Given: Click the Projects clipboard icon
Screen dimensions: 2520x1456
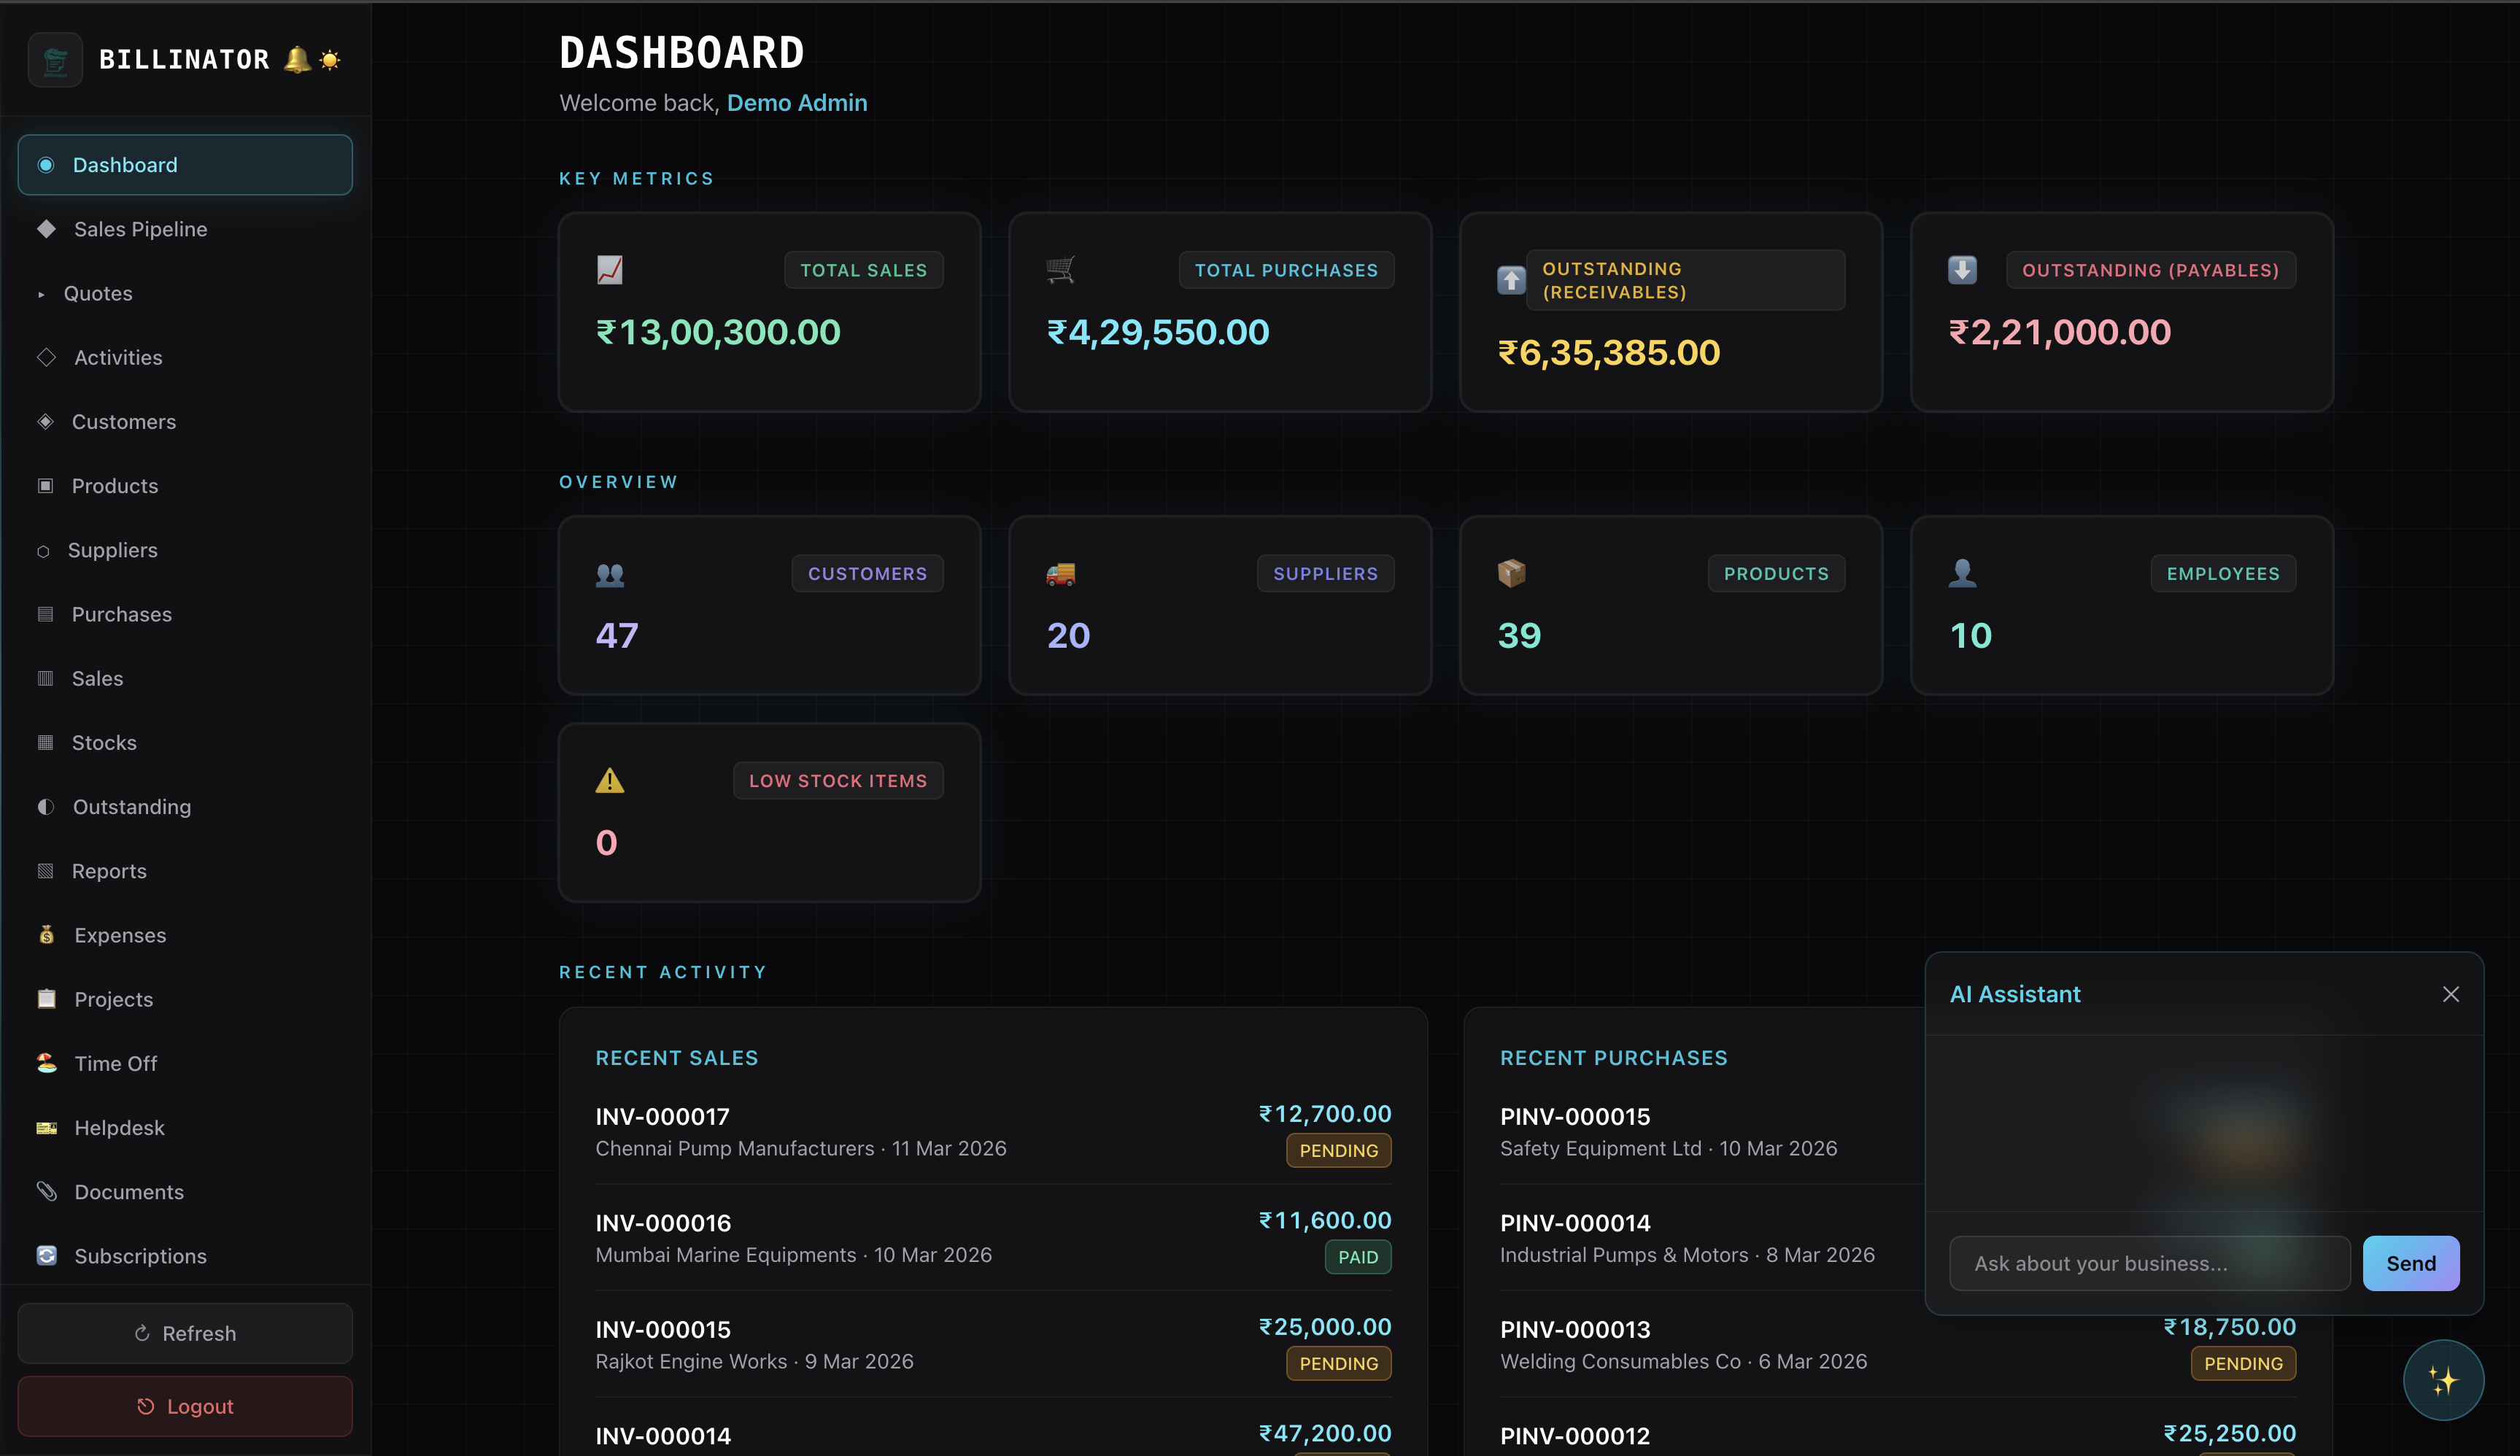Looking at the screenshot, I should [x=46, y=998].
